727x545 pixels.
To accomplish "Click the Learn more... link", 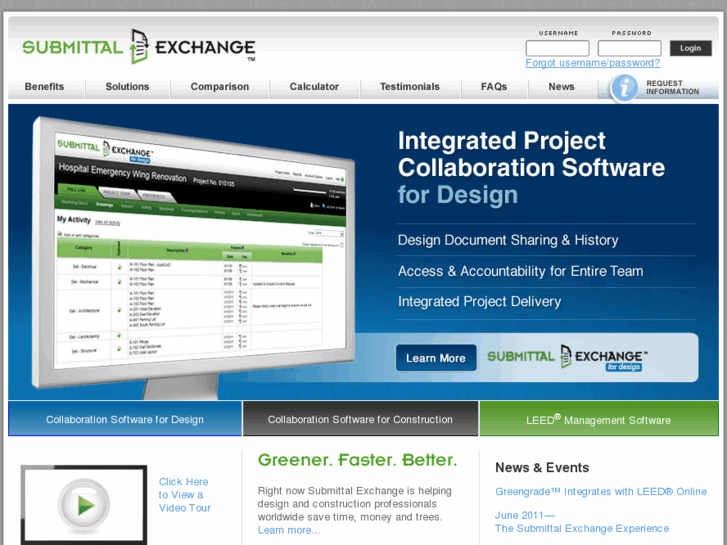I will tap(289, 530).
